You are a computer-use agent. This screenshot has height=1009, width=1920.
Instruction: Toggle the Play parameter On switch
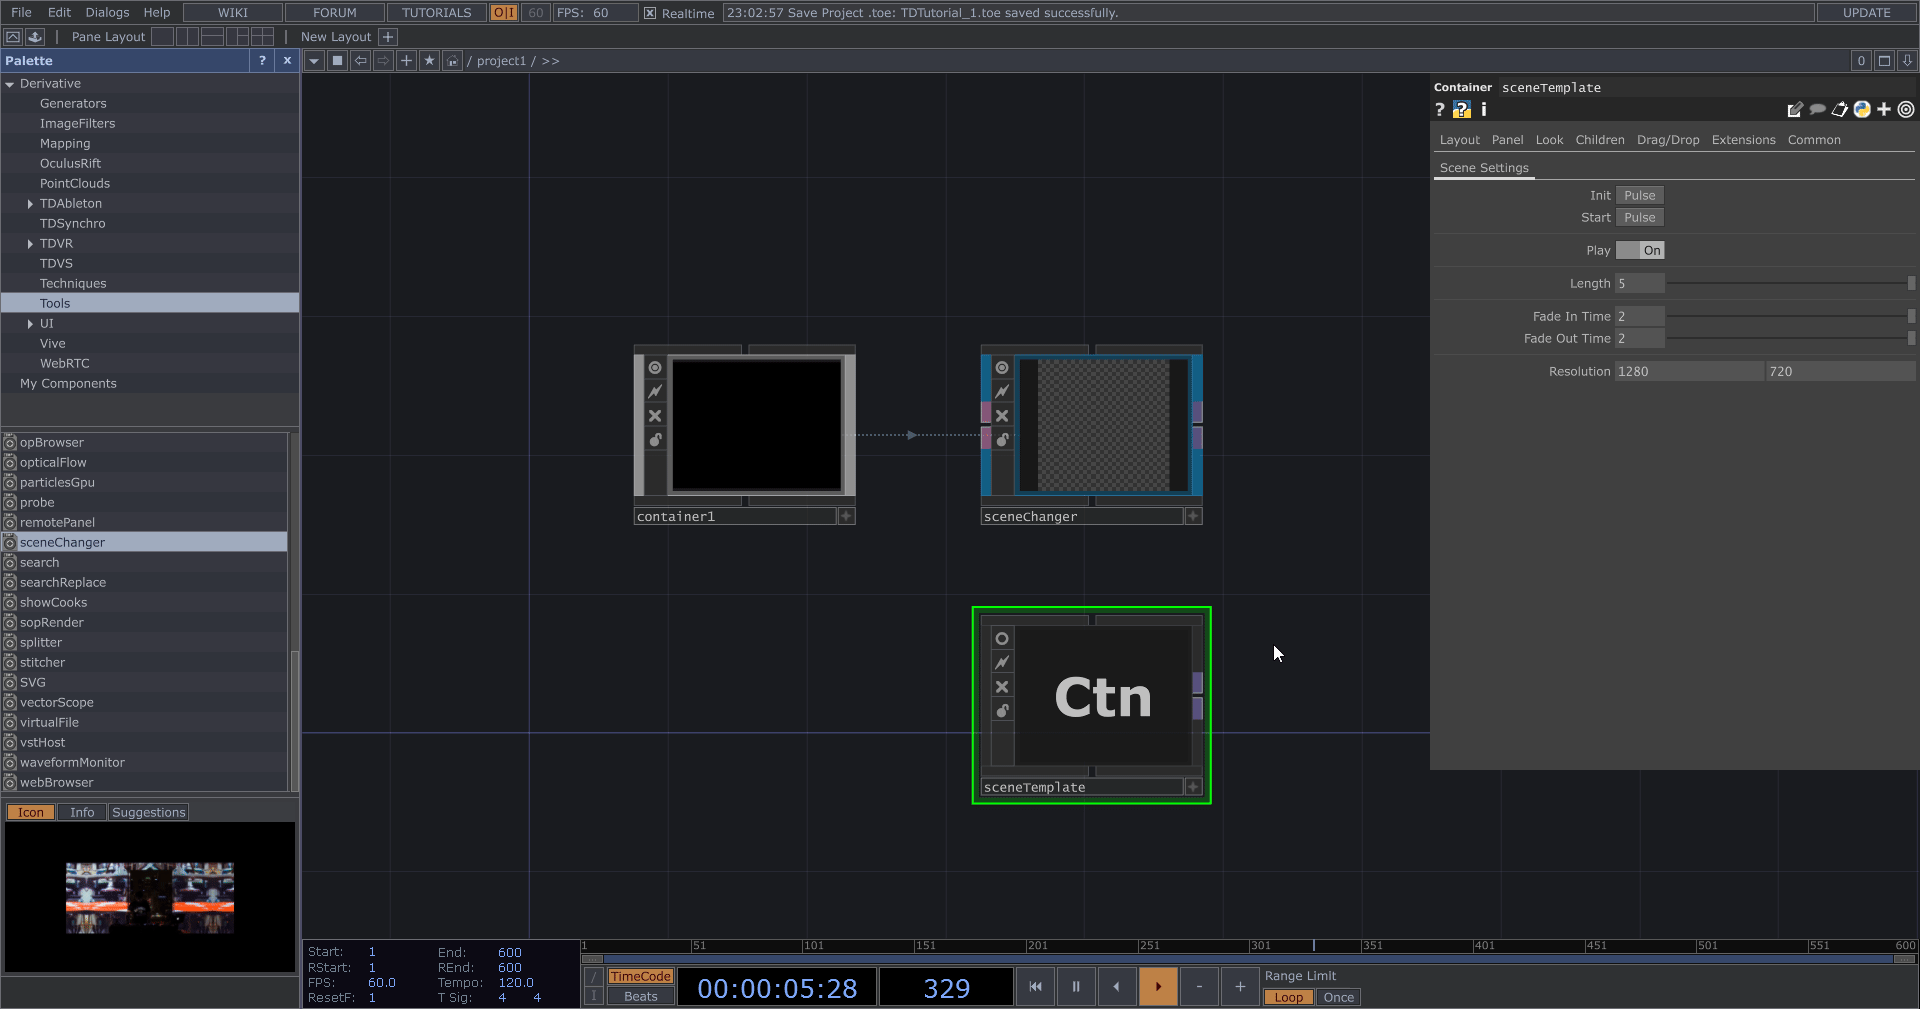(1640, 251)
